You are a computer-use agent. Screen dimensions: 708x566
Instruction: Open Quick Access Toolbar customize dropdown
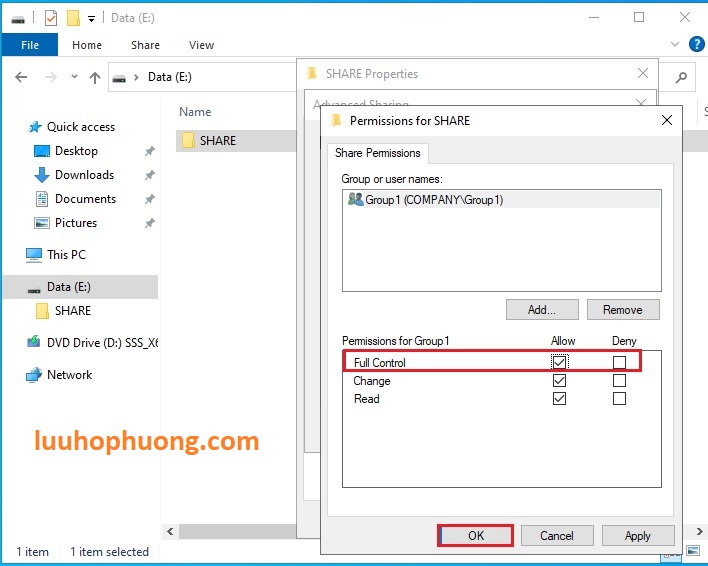pos(92,18)
